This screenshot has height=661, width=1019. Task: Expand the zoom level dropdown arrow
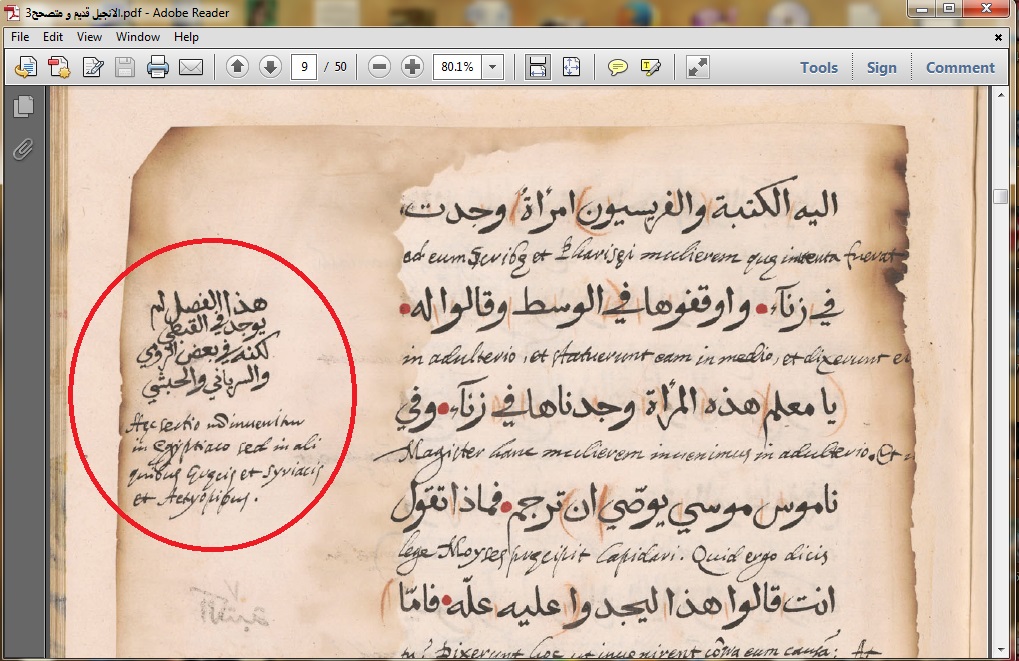coord(493,67)
